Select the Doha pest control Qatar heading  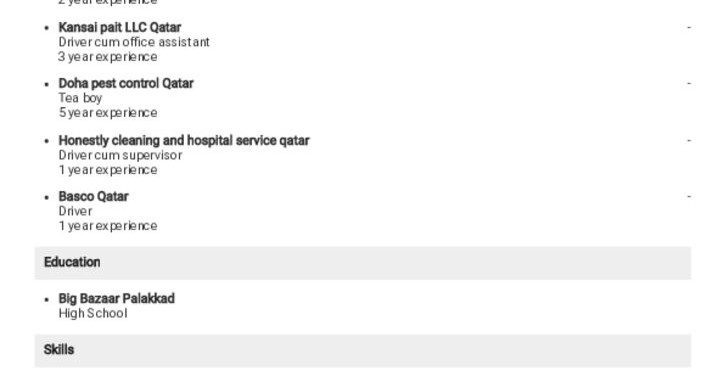coord(126,84)
